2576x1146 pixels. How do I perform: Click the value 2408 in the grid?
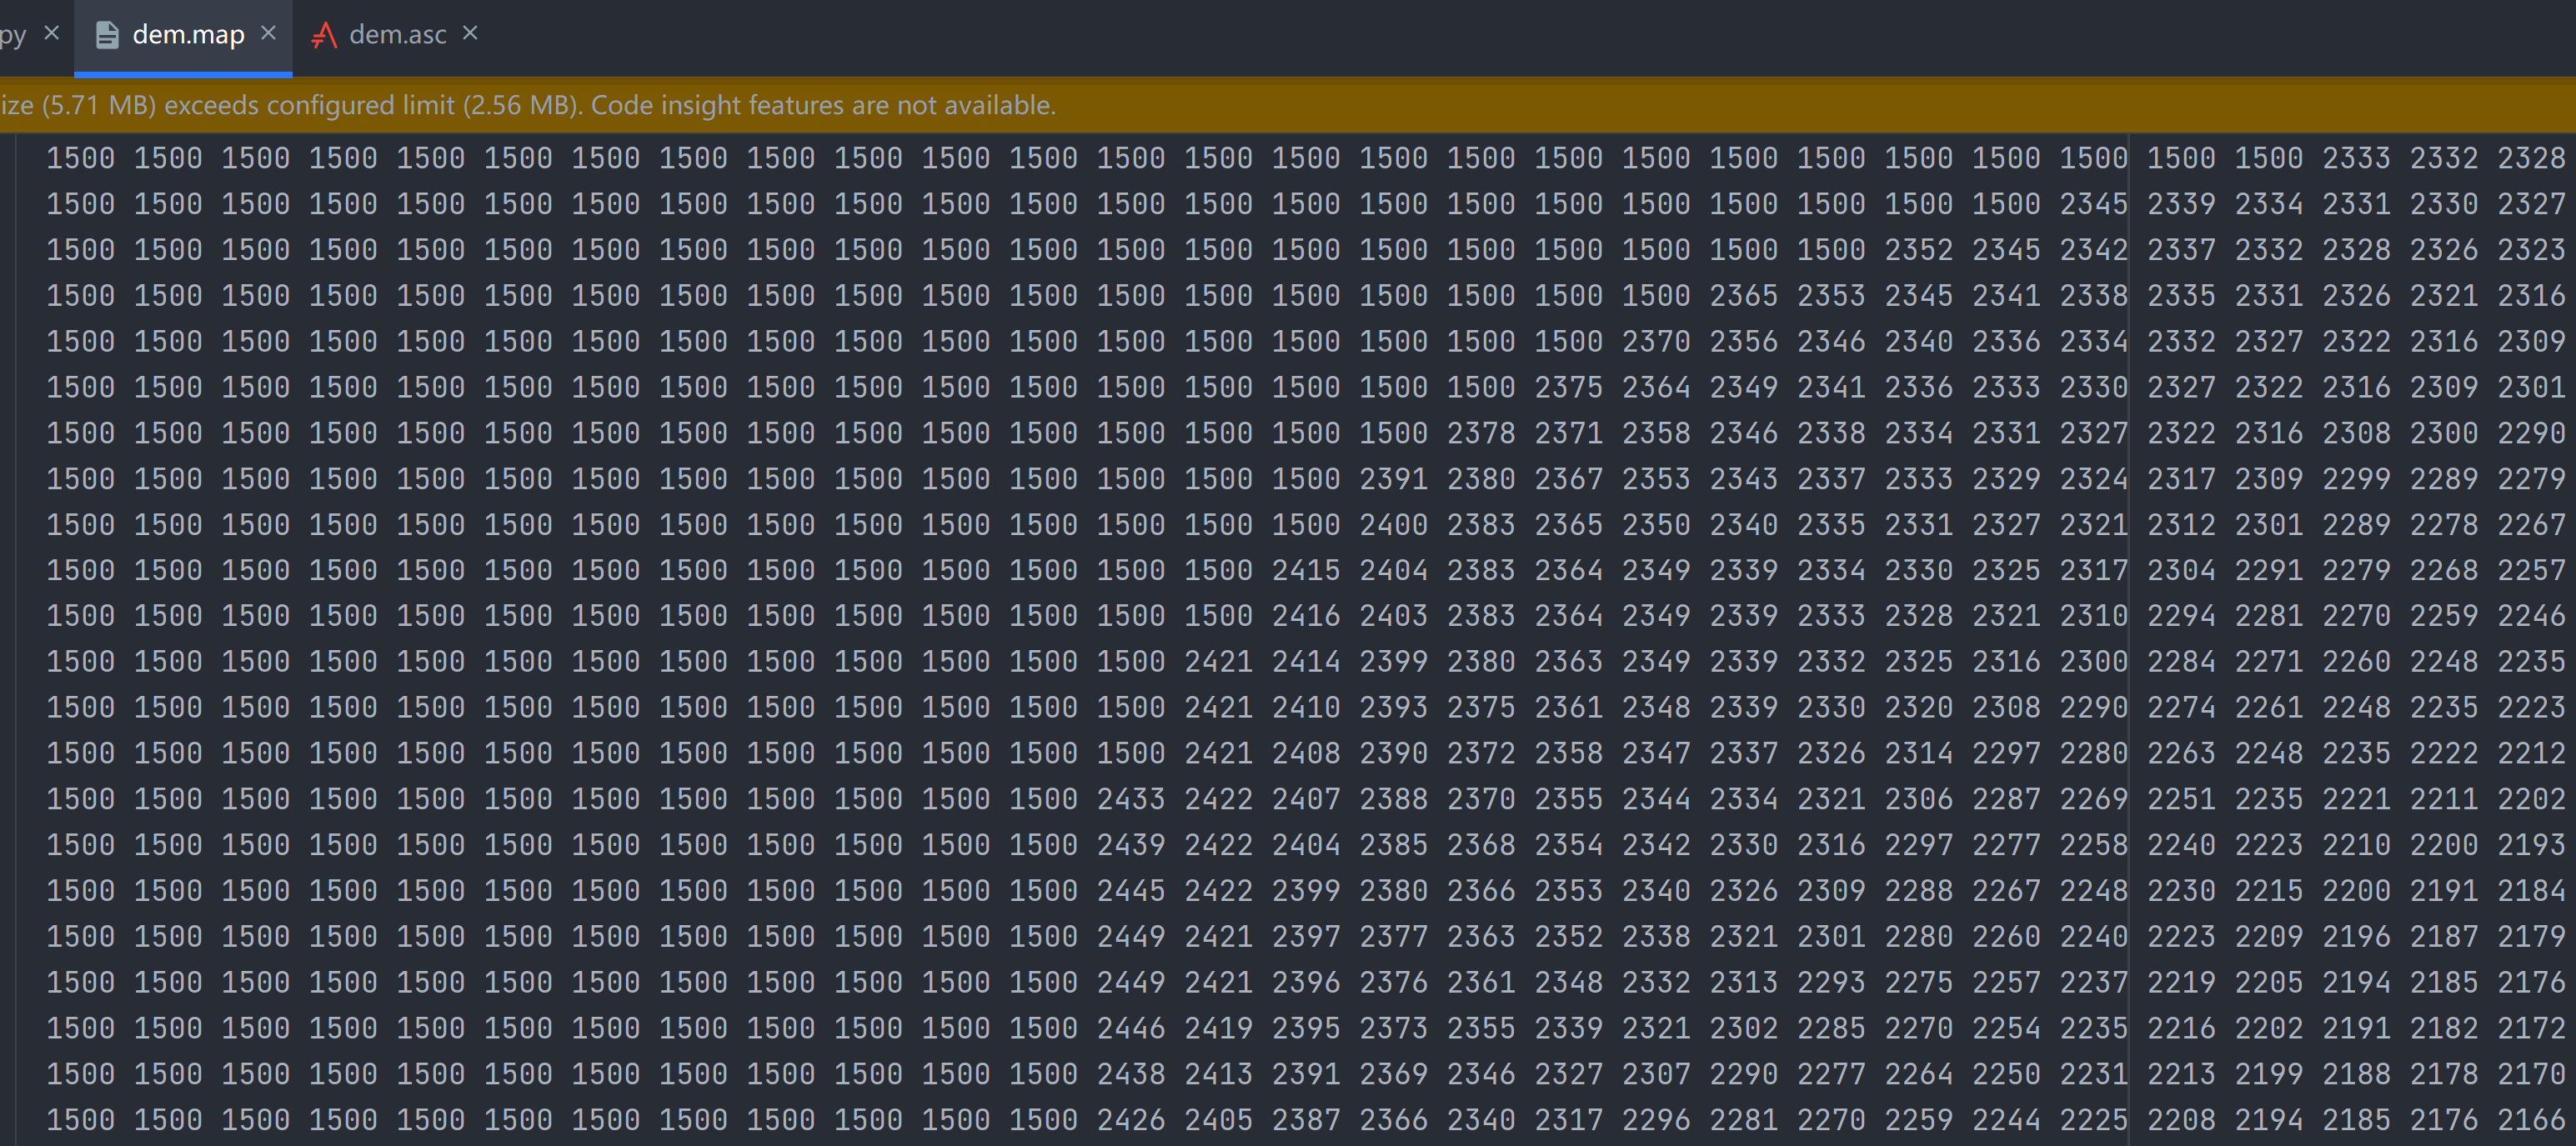[x=1305, y=753]
